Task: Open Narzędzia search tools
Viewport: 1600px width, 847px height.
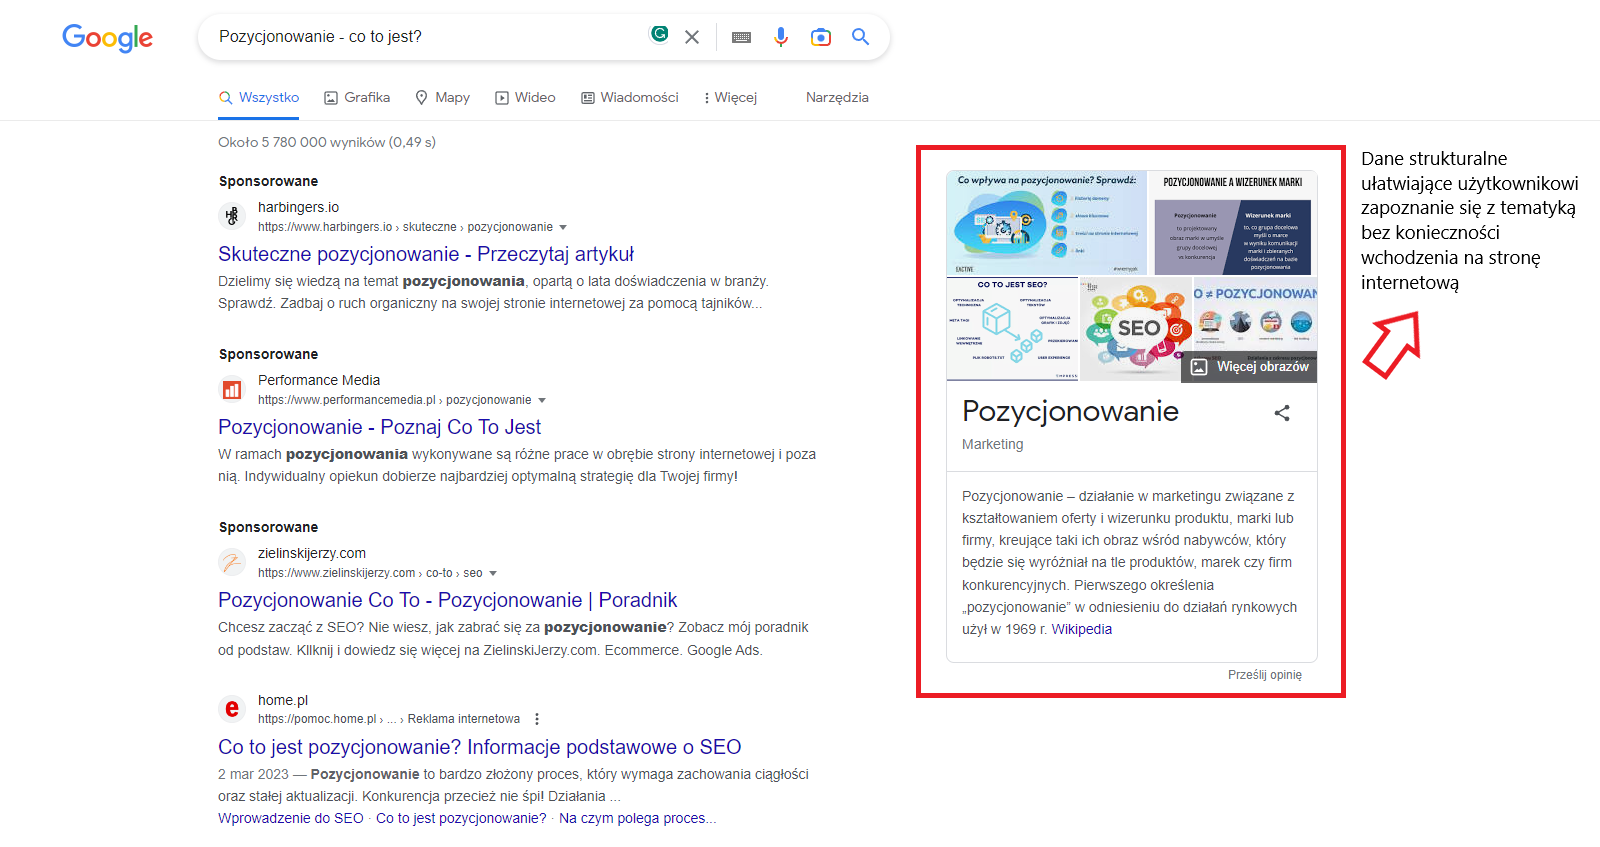Action: click(x=837, y=98)
